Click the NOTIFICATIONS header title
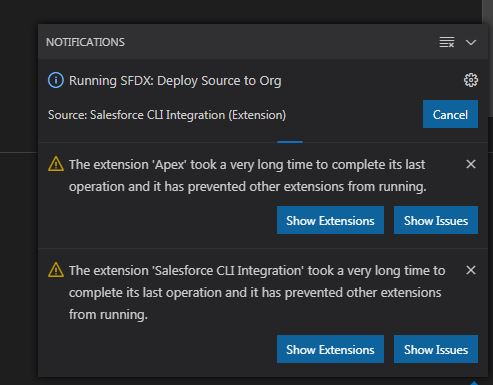The width and height of the screenshot is (493, 385). coord(85,42)
